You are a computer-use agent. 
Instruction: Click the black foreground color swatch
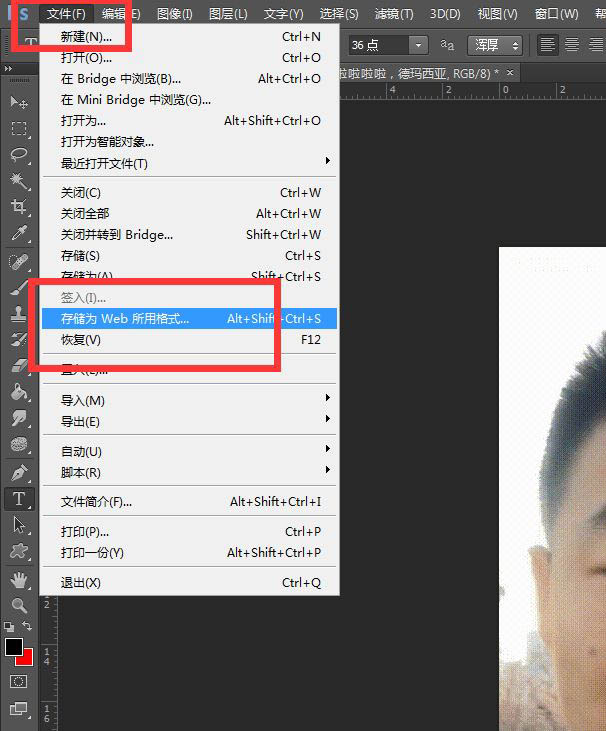(x=13, y=646)
